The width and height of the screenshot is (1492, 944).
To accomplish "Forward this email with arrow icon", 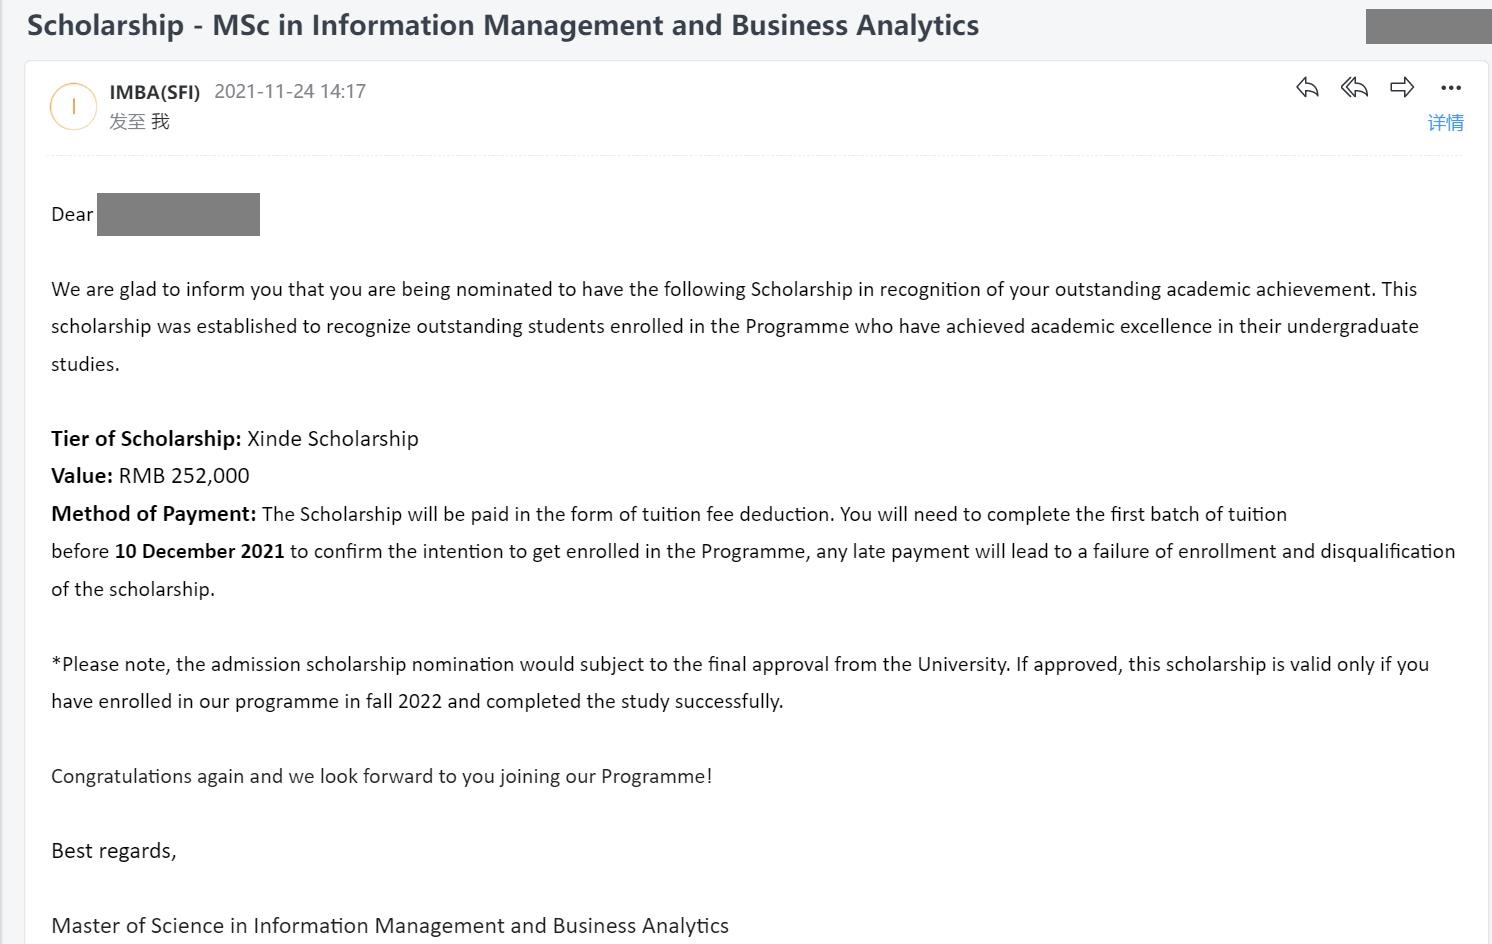I will (1402, 88).
